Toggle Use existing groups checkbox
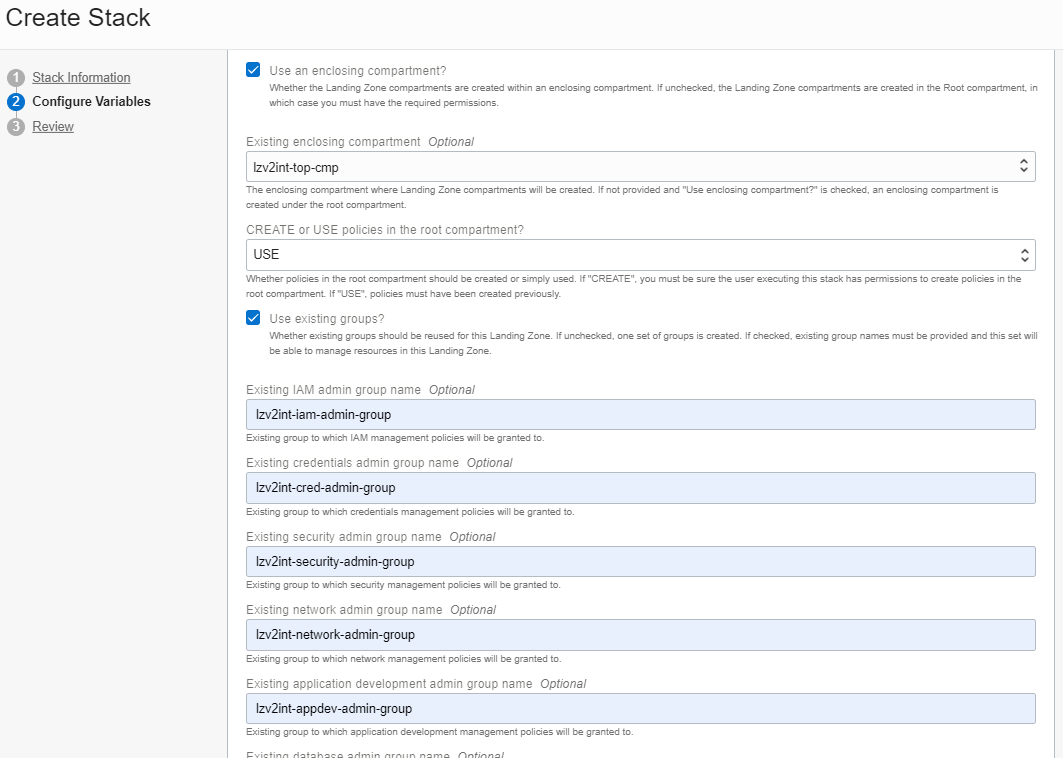The image size is (1063, 758). (253, 318)
